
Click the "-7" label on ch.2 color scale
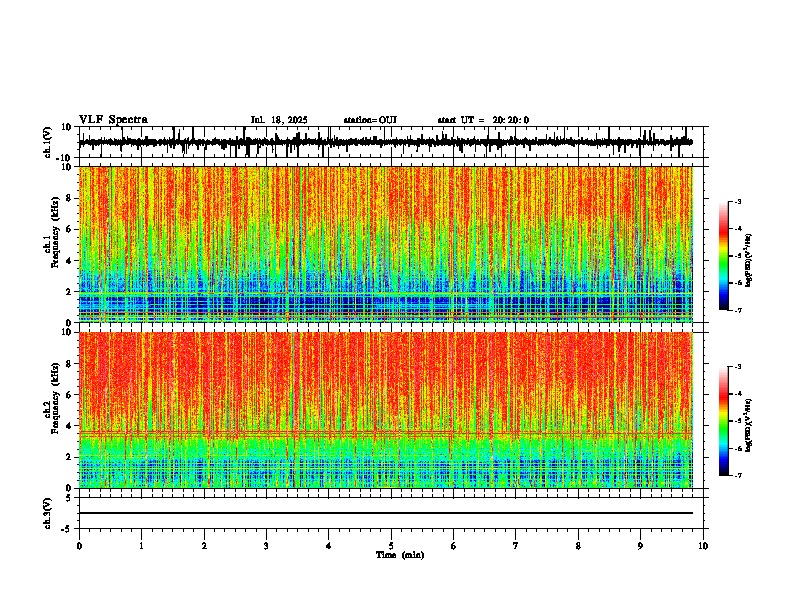pyautogui.click(x=737, y=475)
